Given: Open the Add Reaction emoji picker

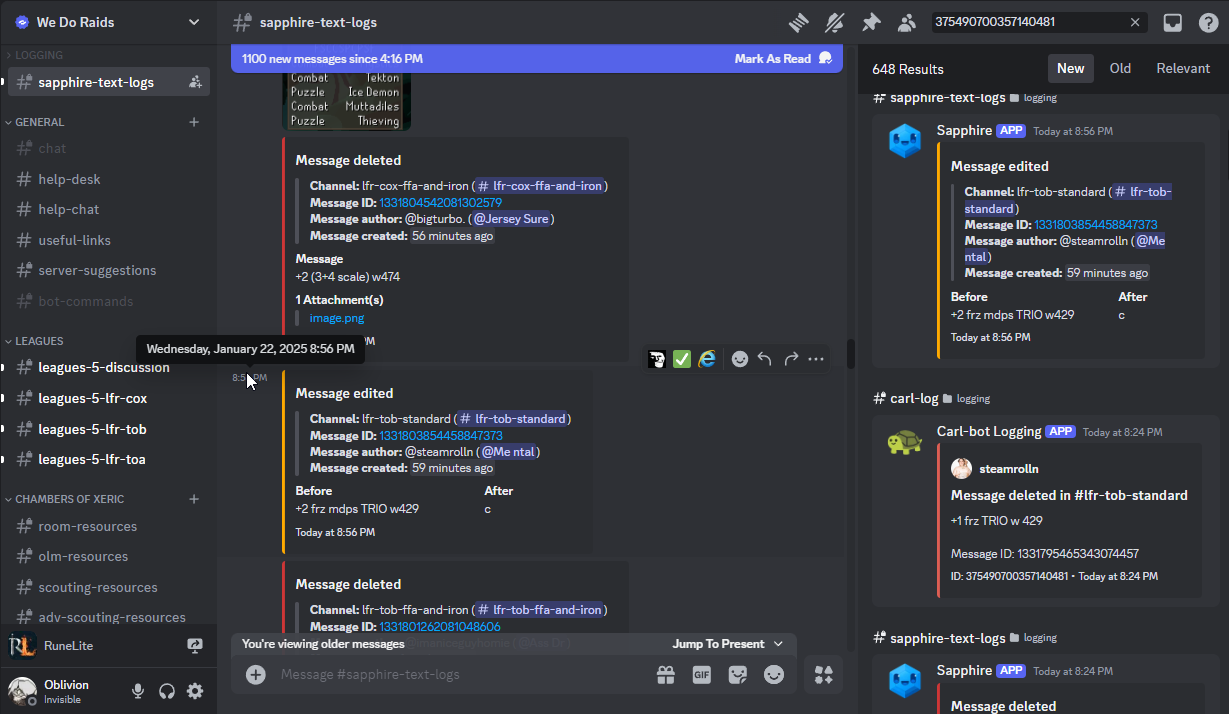Looking at the screenshot, I should coord(740,358).
